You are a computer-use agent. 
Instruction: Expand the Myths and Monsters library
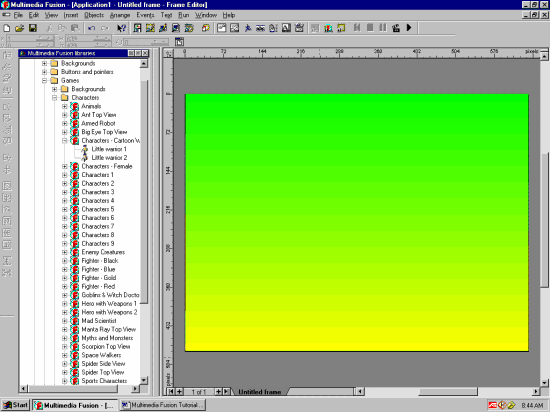pyautogui.click(x=65, y=338)
